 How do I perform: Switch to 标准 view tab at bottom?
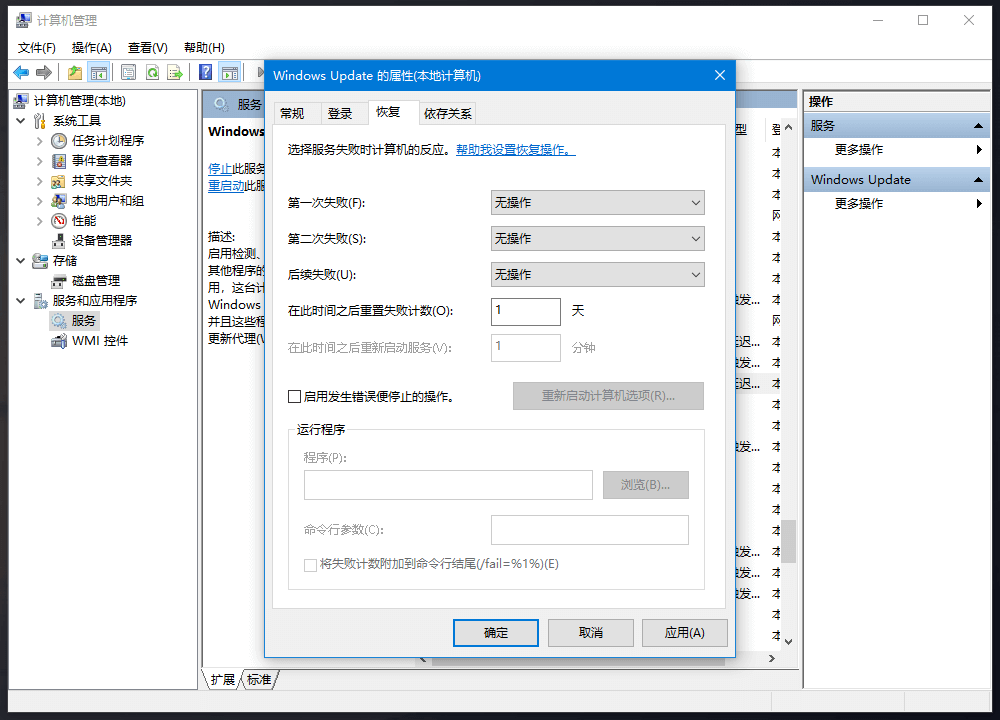click(x=259, y=680)
